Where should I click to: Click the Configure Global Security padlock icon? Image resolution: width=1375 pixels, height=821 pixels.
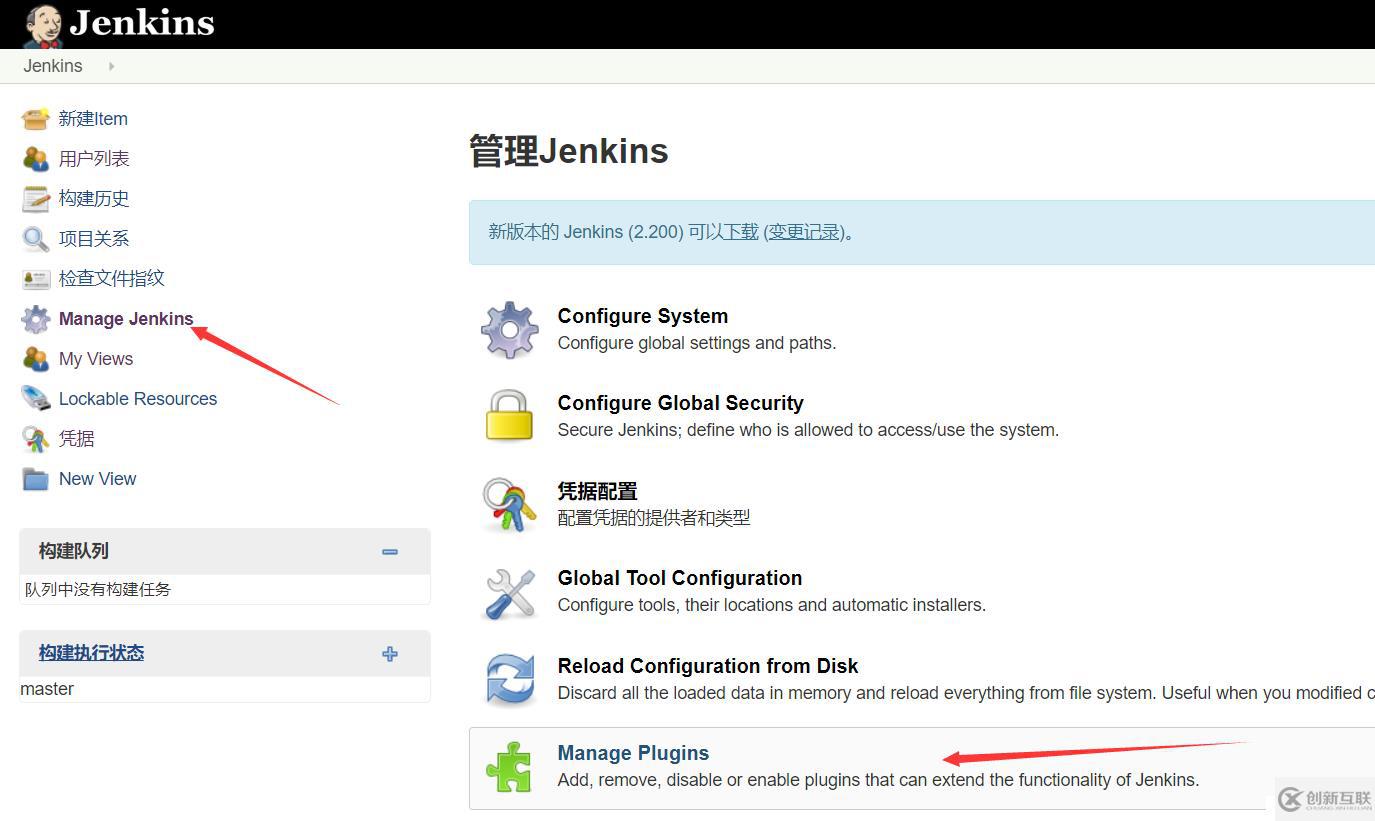pos(510,416)
